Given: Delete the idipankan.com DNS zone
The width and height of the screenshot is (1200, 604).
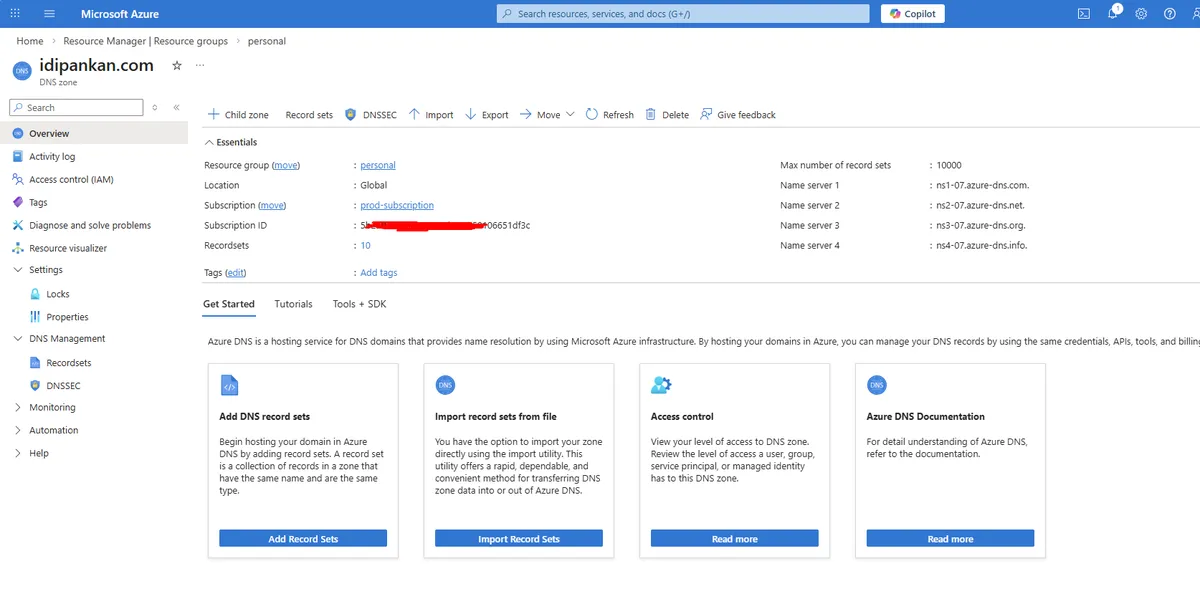Looking at the screenshot, I should pyautogui.click(x=666, y=114).
